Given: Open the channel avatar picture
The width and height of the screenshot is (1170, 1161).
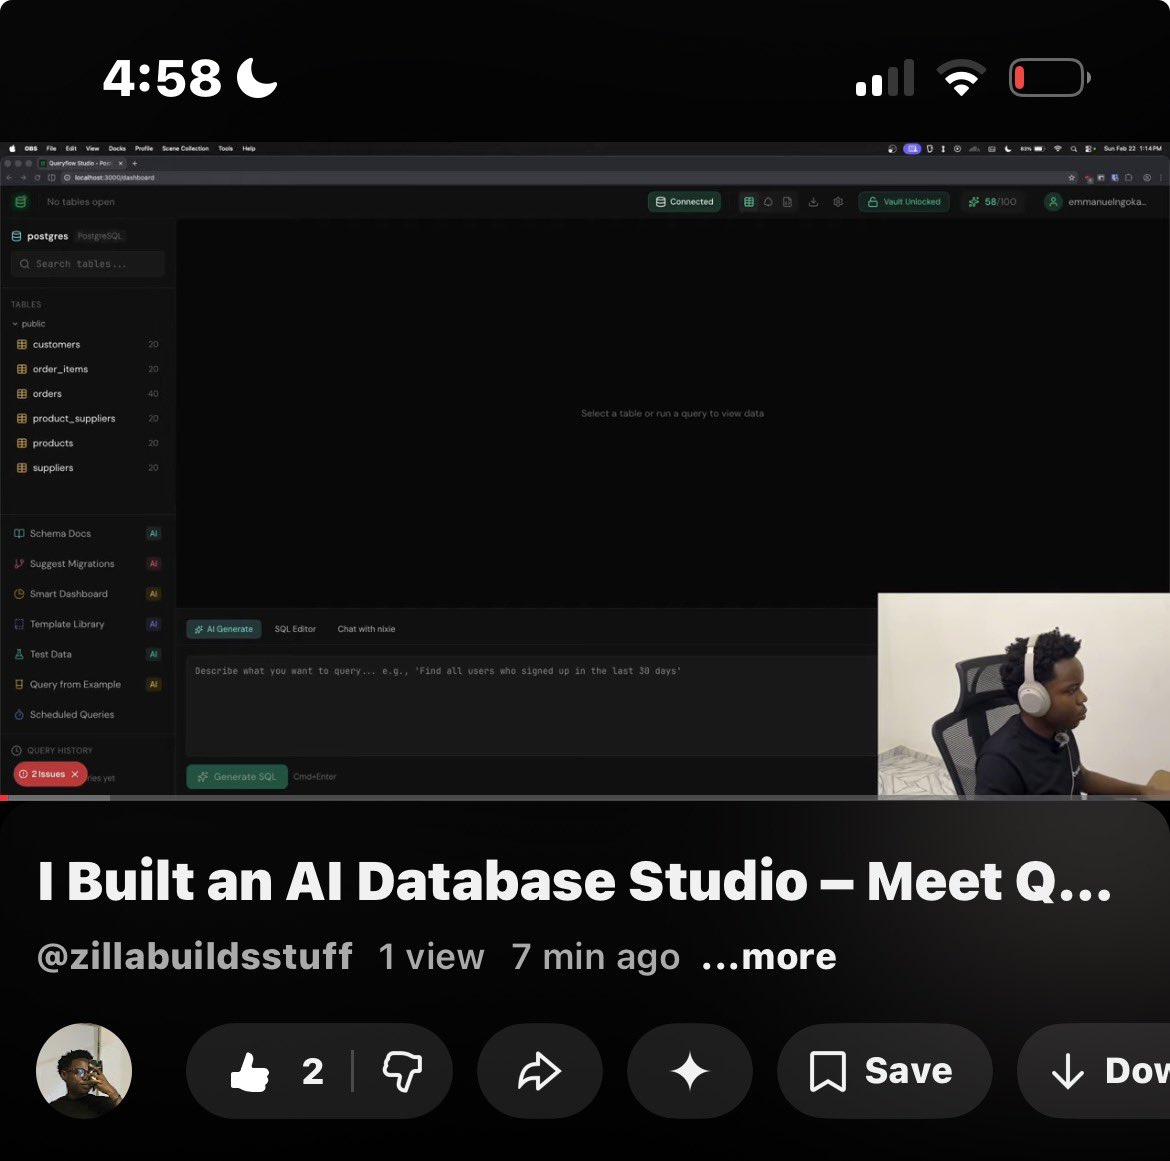Looking at the screenshot, I should click(84, 1071).
